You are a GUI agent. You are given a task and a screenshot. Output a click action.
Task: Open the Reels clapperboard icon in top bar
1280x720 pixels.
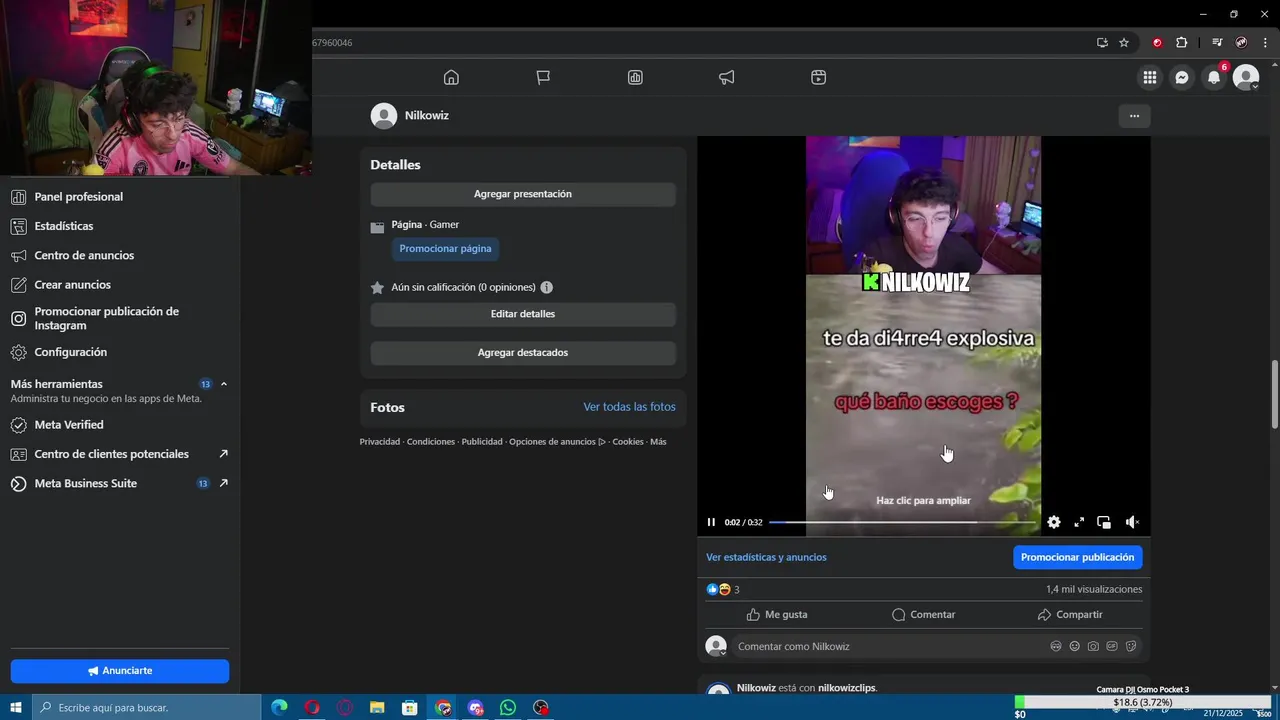pos(819,77)
